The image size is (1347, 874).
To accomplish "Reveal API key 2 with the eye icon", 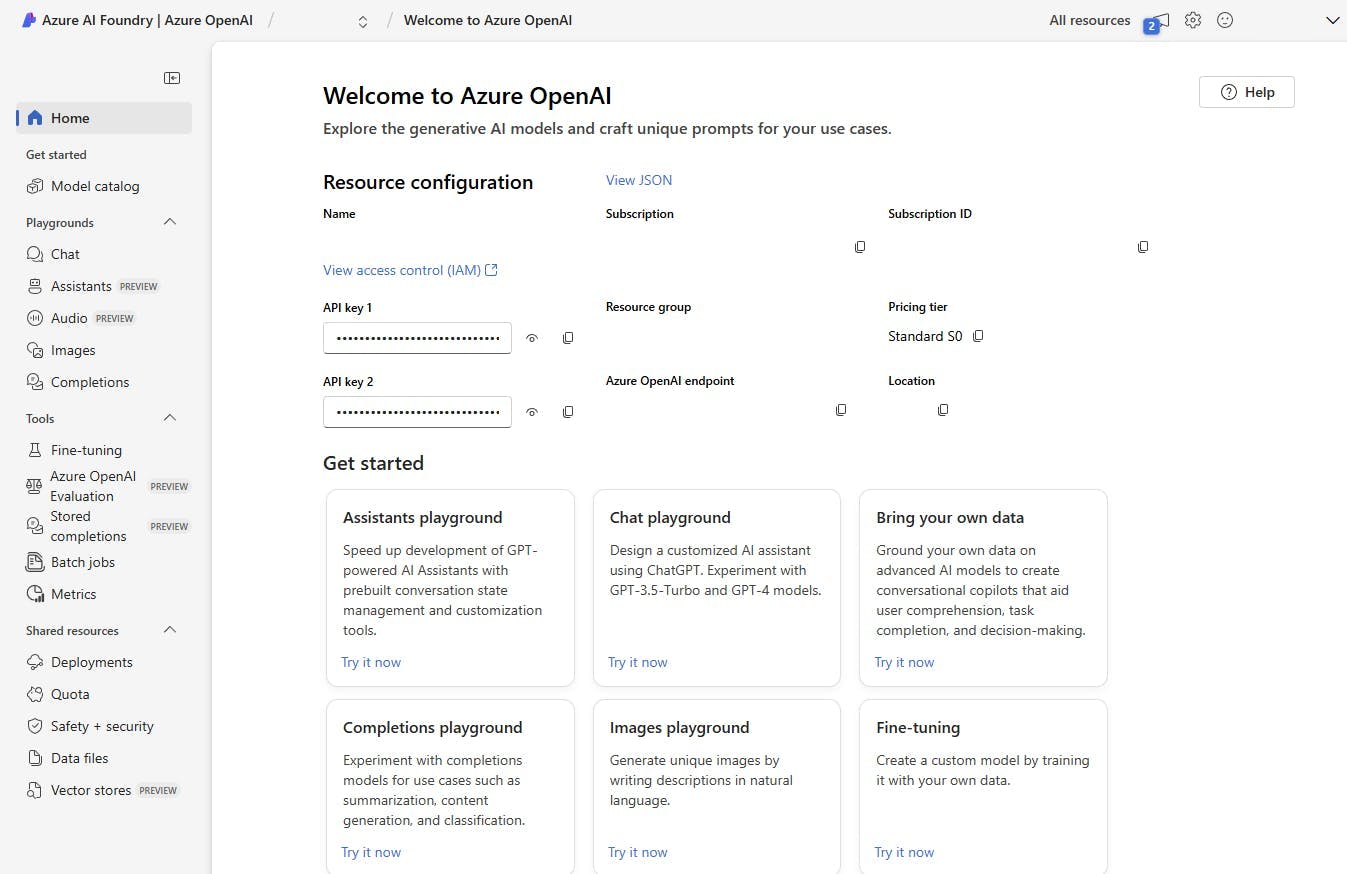I will (532, 412).
